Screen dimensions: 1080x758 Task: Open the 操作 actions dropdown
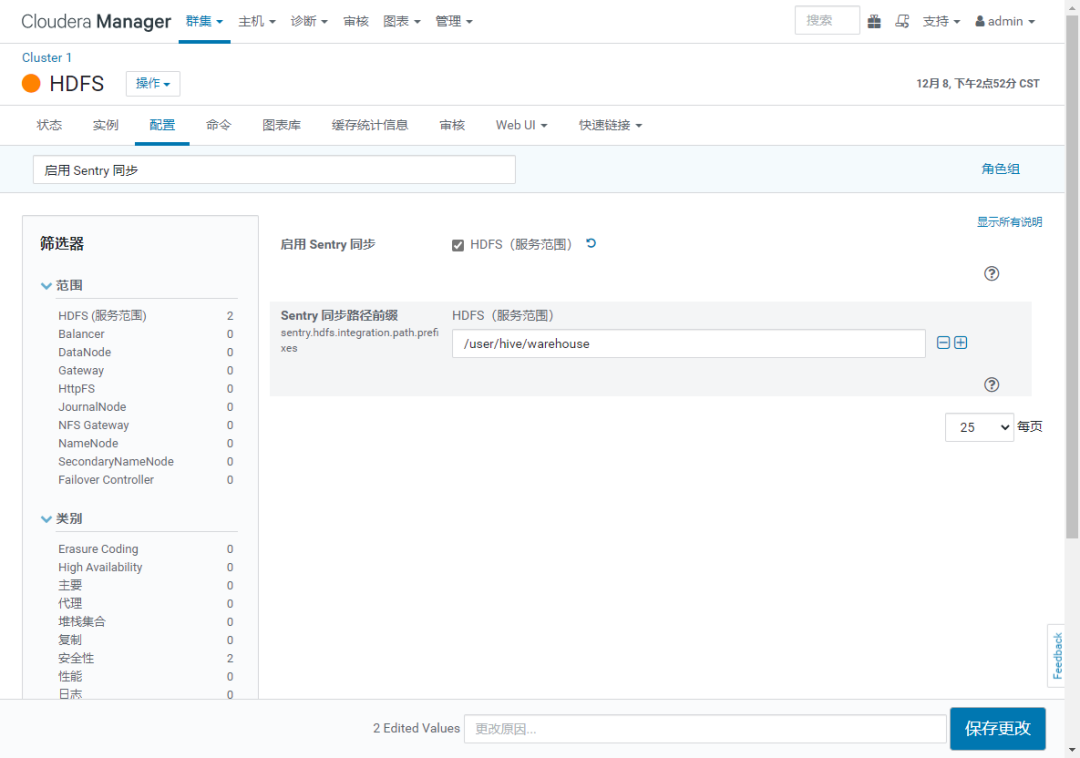click(x=153, y=83)
